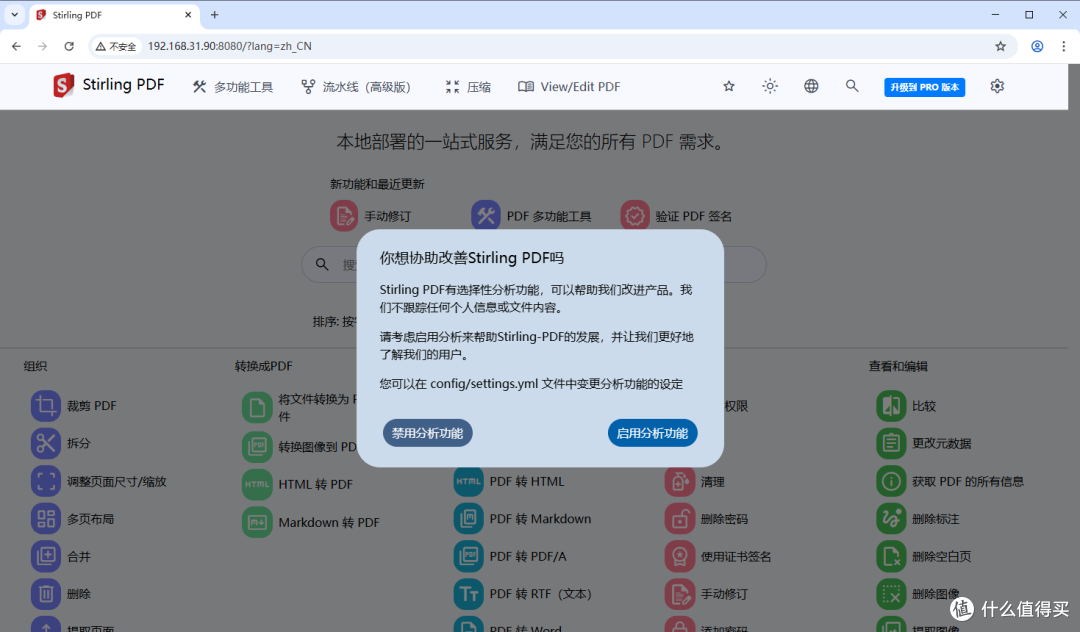
Task: Toggle dark mode sun icon
Action: pyautogui.click(x=770, y=86)
